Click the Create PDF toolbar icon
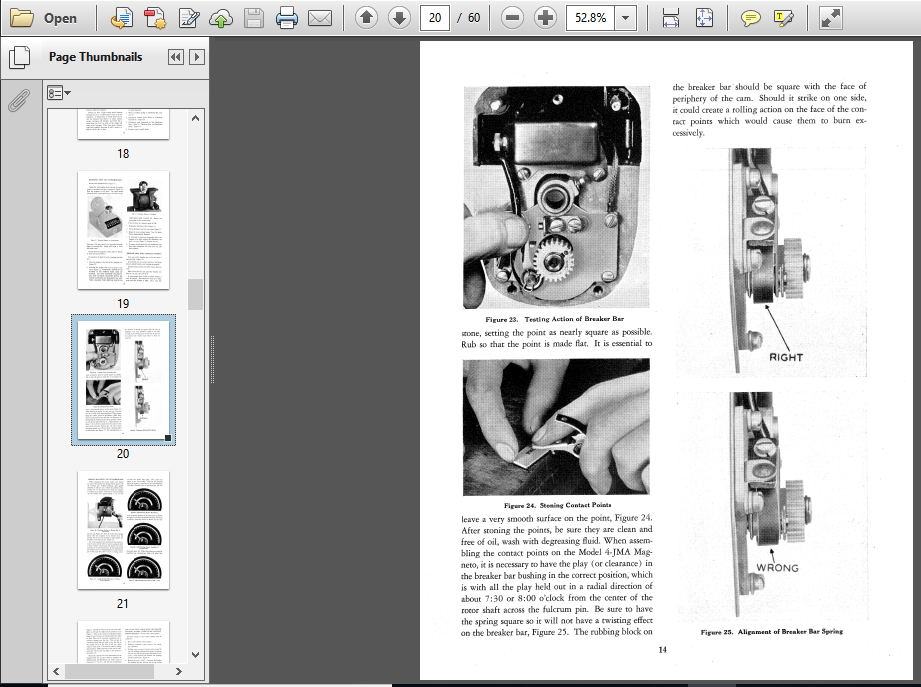This screenshot has width=921, height=687. coord(122,18)
